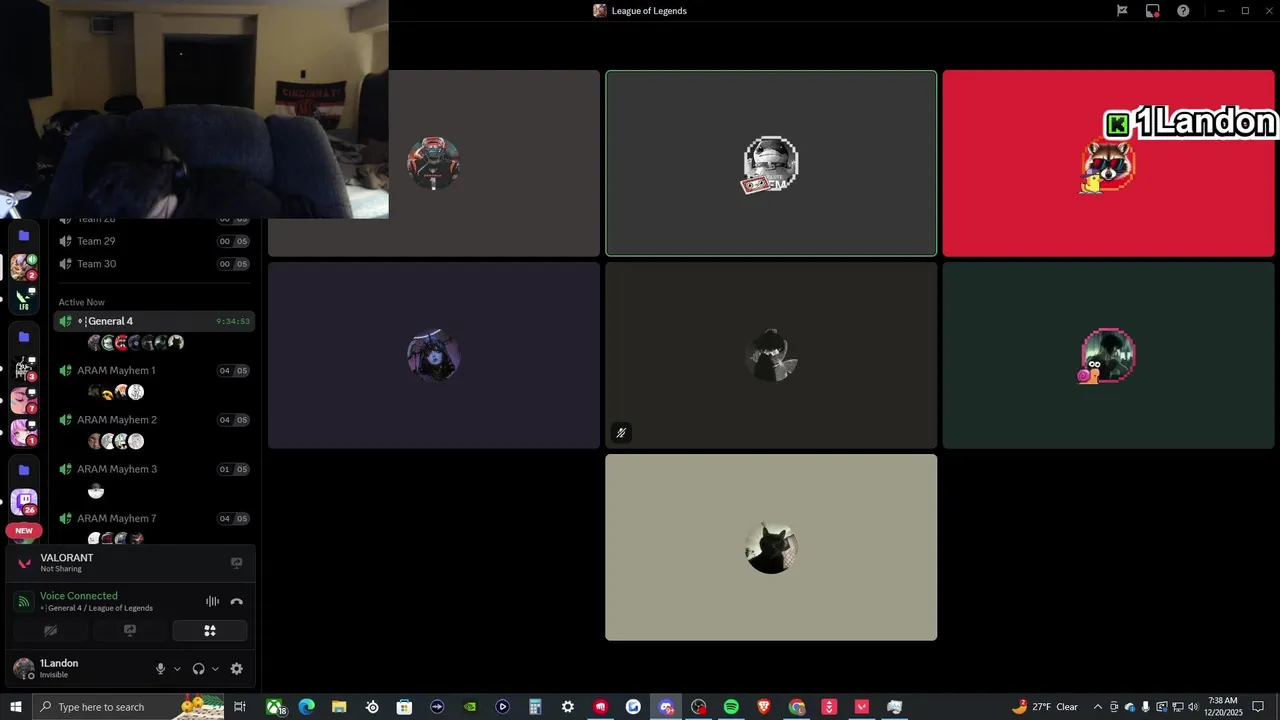The width and height of the screenshot is (1280, 720).
Task: Open the LFG server in sidebar
Action: 24,299
